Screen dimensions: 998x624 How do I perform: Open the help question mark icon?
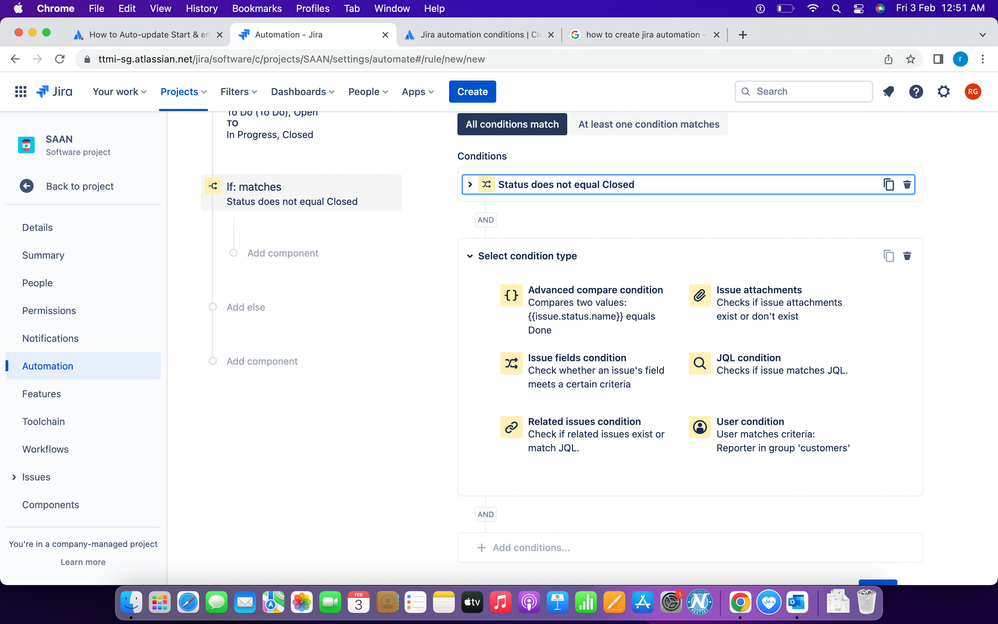tap(916, 92)
